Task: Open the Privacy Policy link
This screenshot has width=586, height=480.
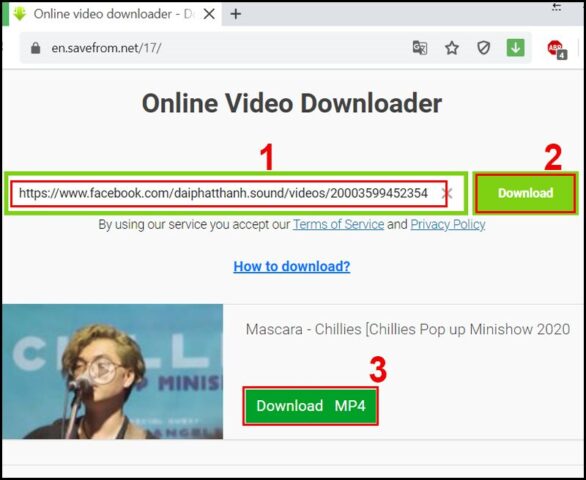Action: (x=448, y=224)
